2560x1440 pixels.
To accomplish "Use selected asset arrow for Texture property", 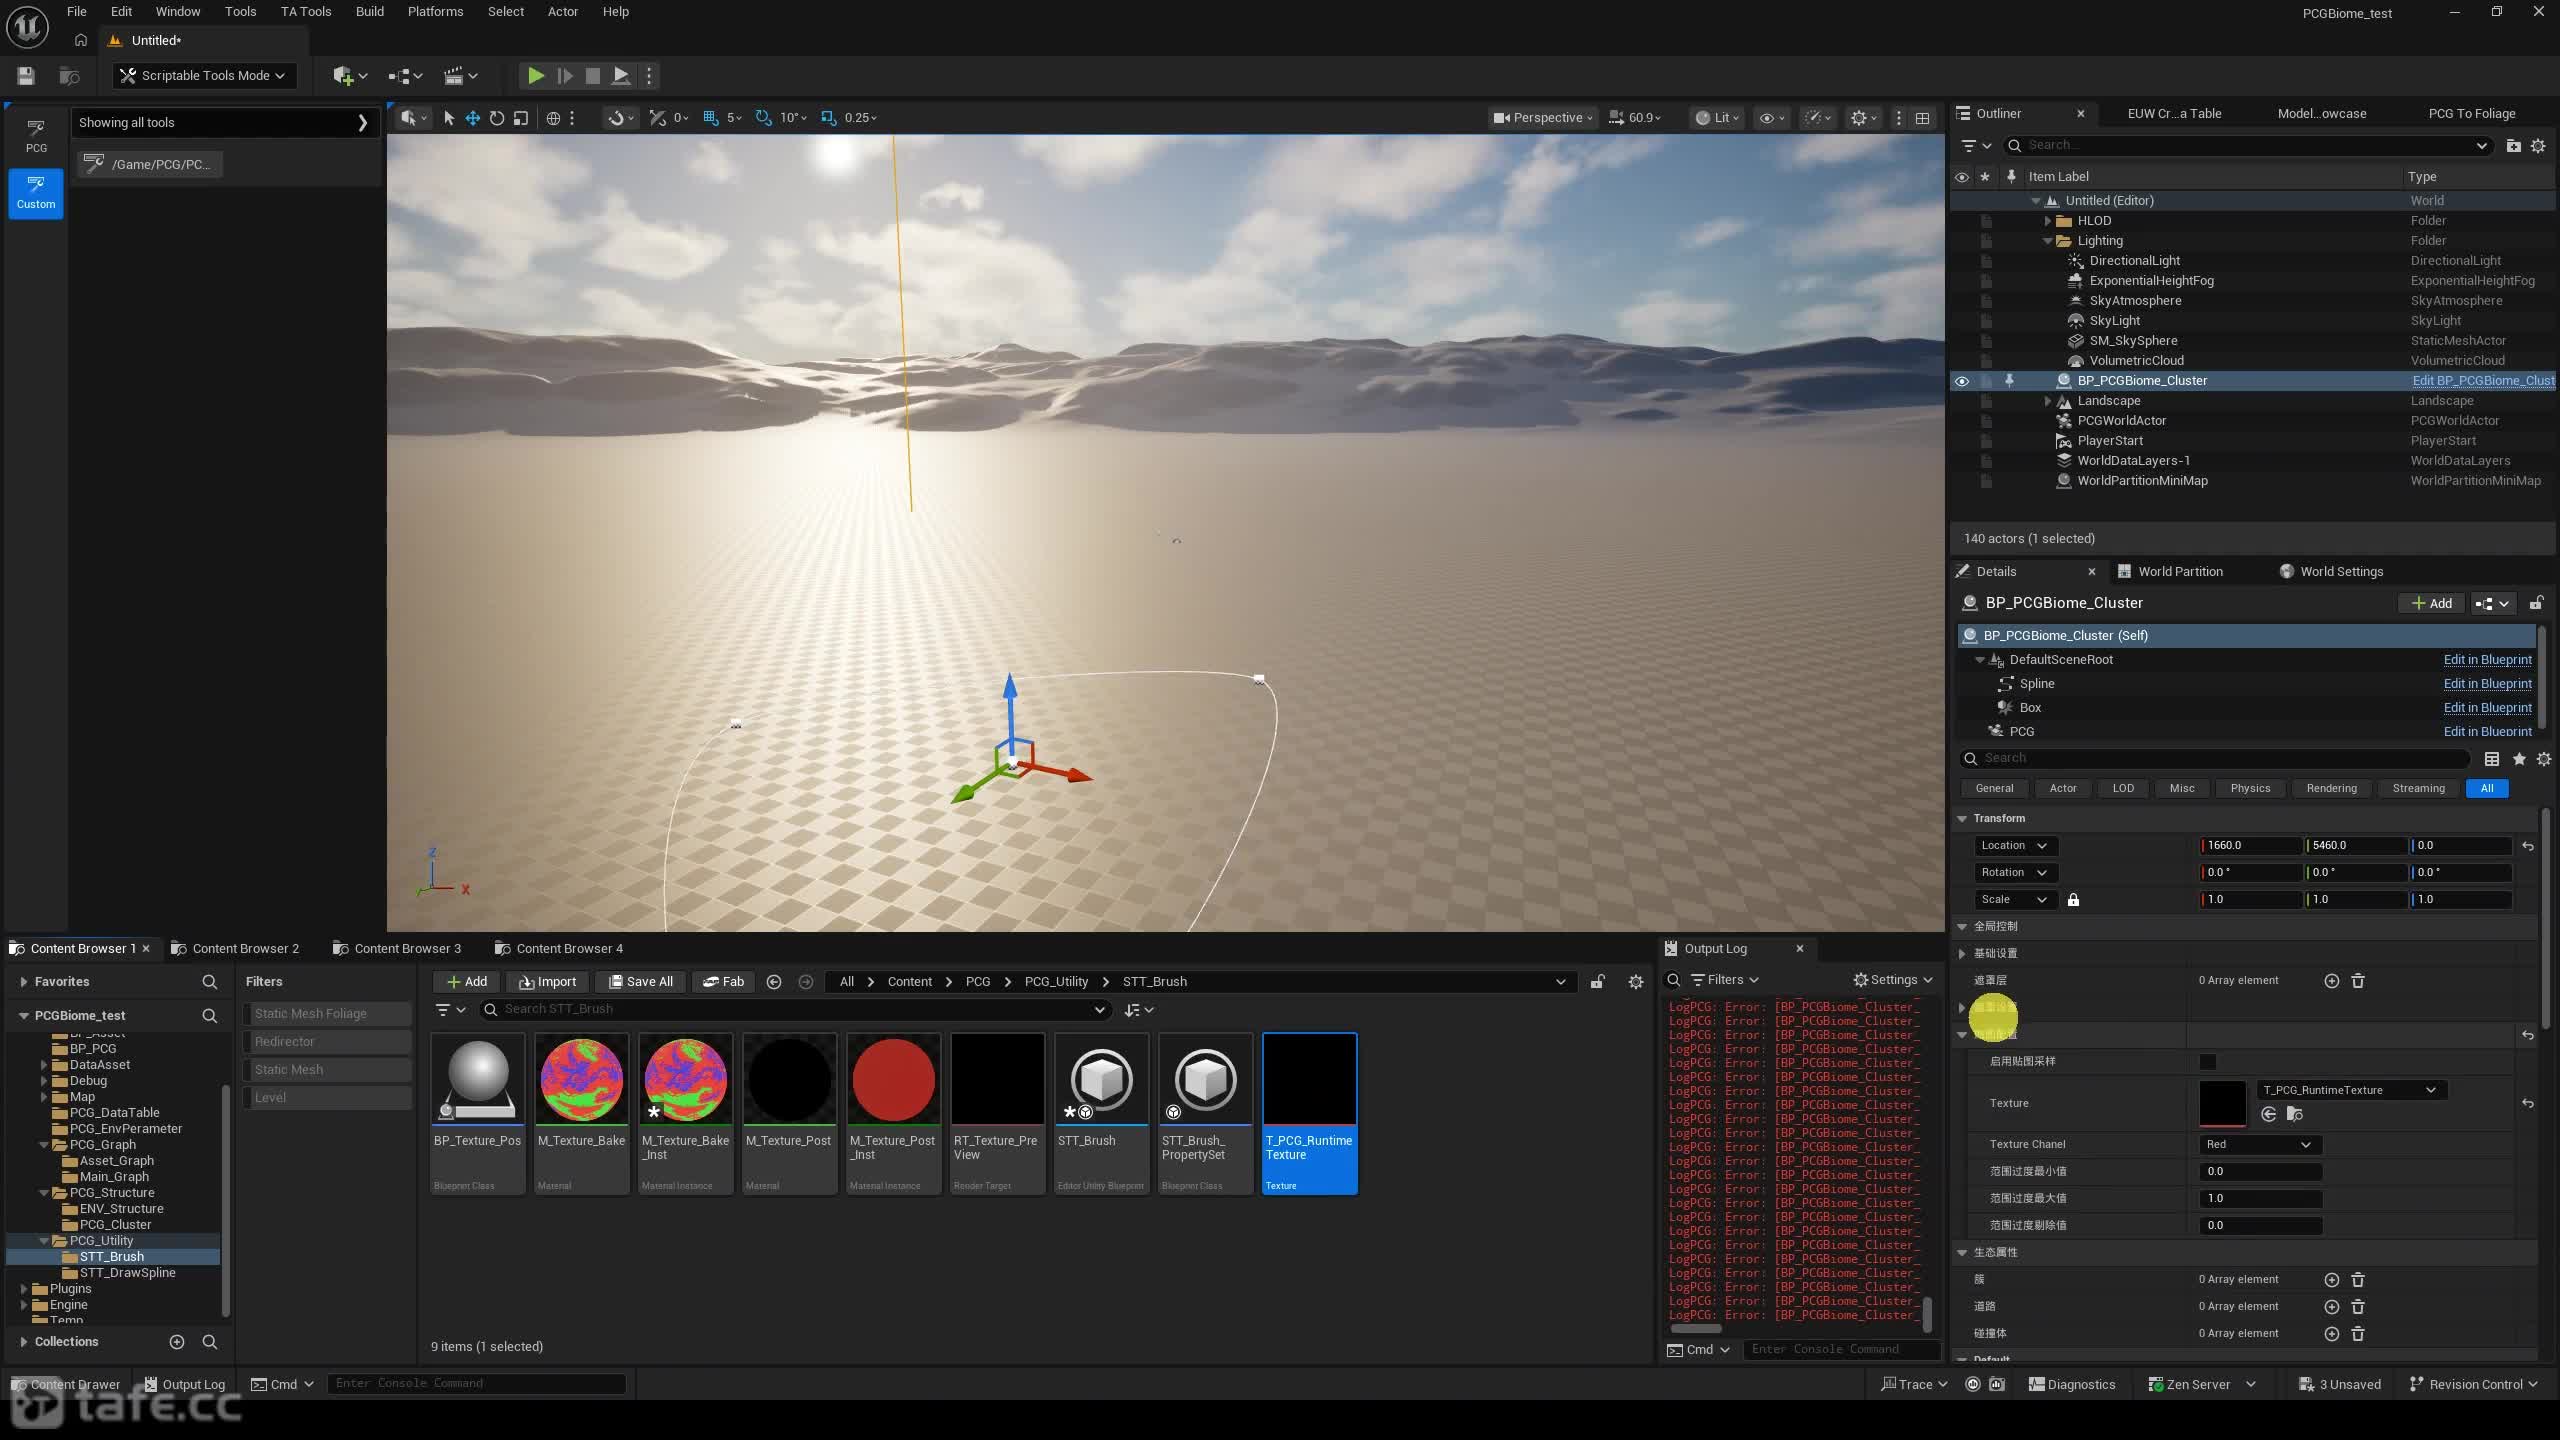I will (x=2268, y=1115).
